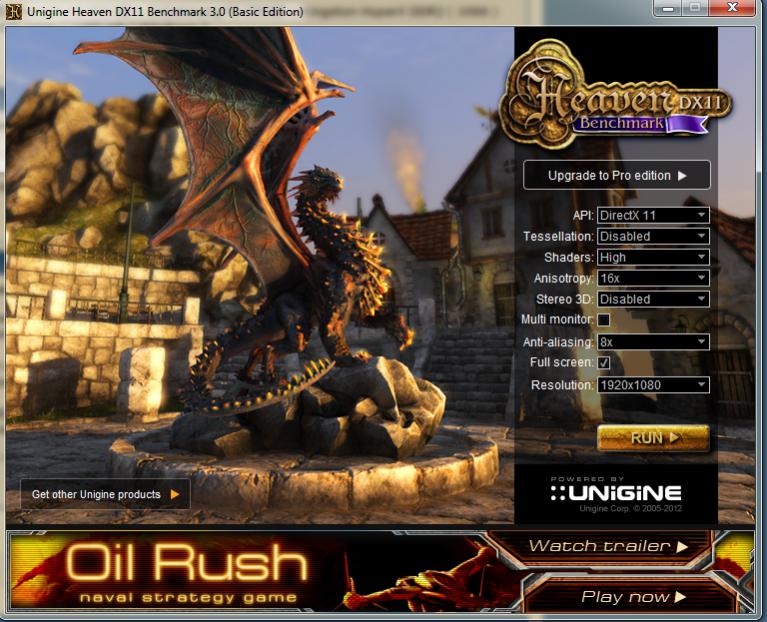Click the "Anti-aliasing:" label text
Image resolution: width=767 pixels, height=622 pixels.
point(558,342)
